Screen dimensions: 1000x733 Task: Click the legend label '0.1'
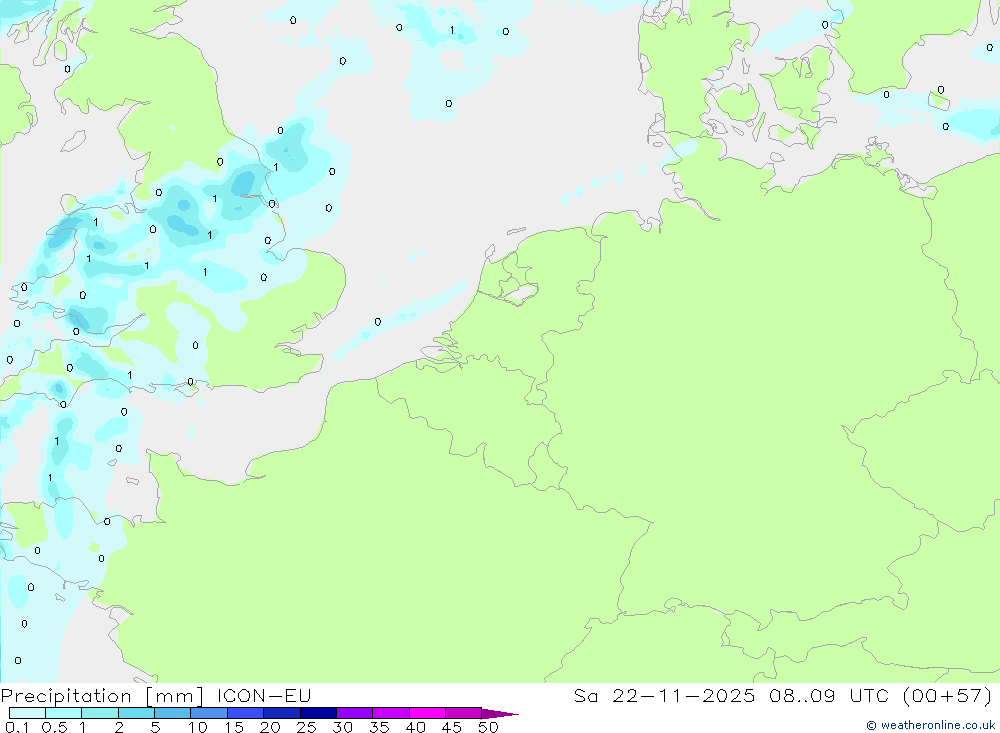[17, 727]
